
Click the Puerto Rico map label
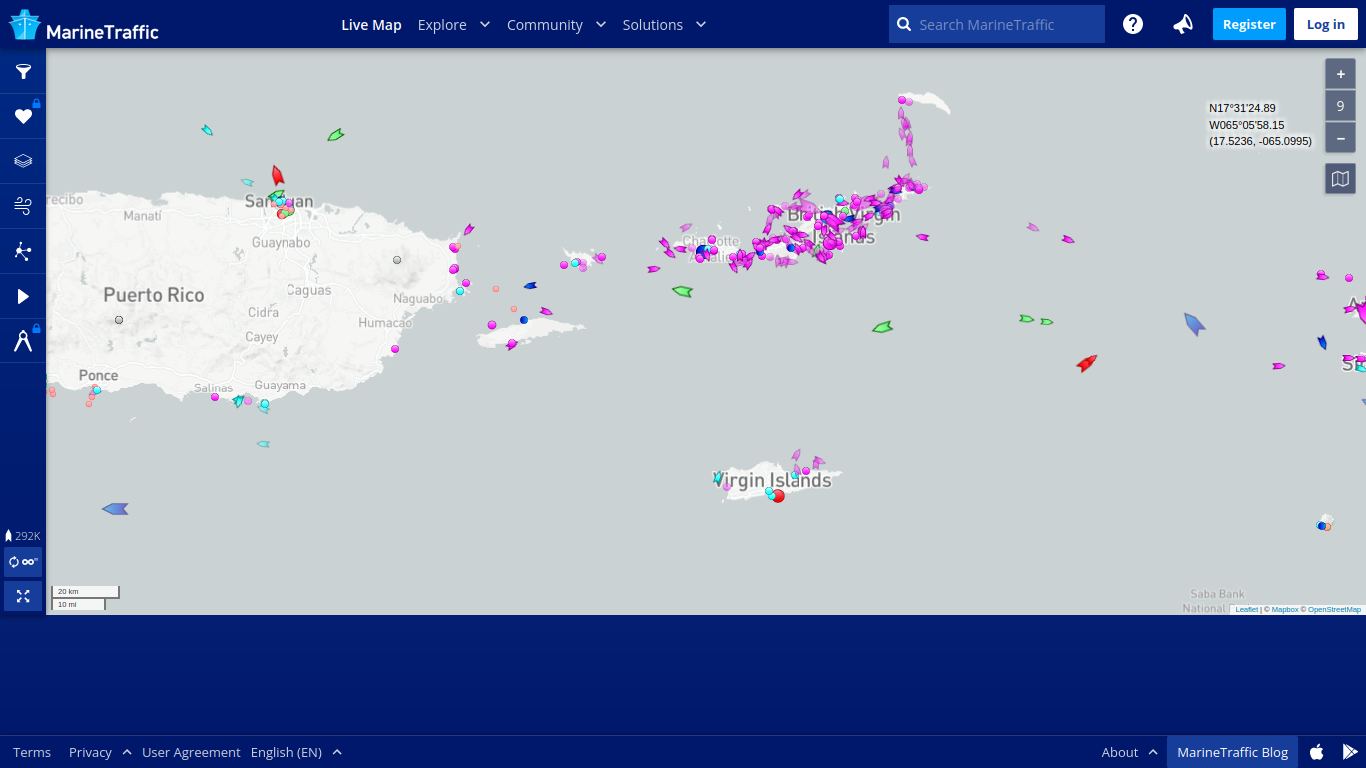coord(154,295)
